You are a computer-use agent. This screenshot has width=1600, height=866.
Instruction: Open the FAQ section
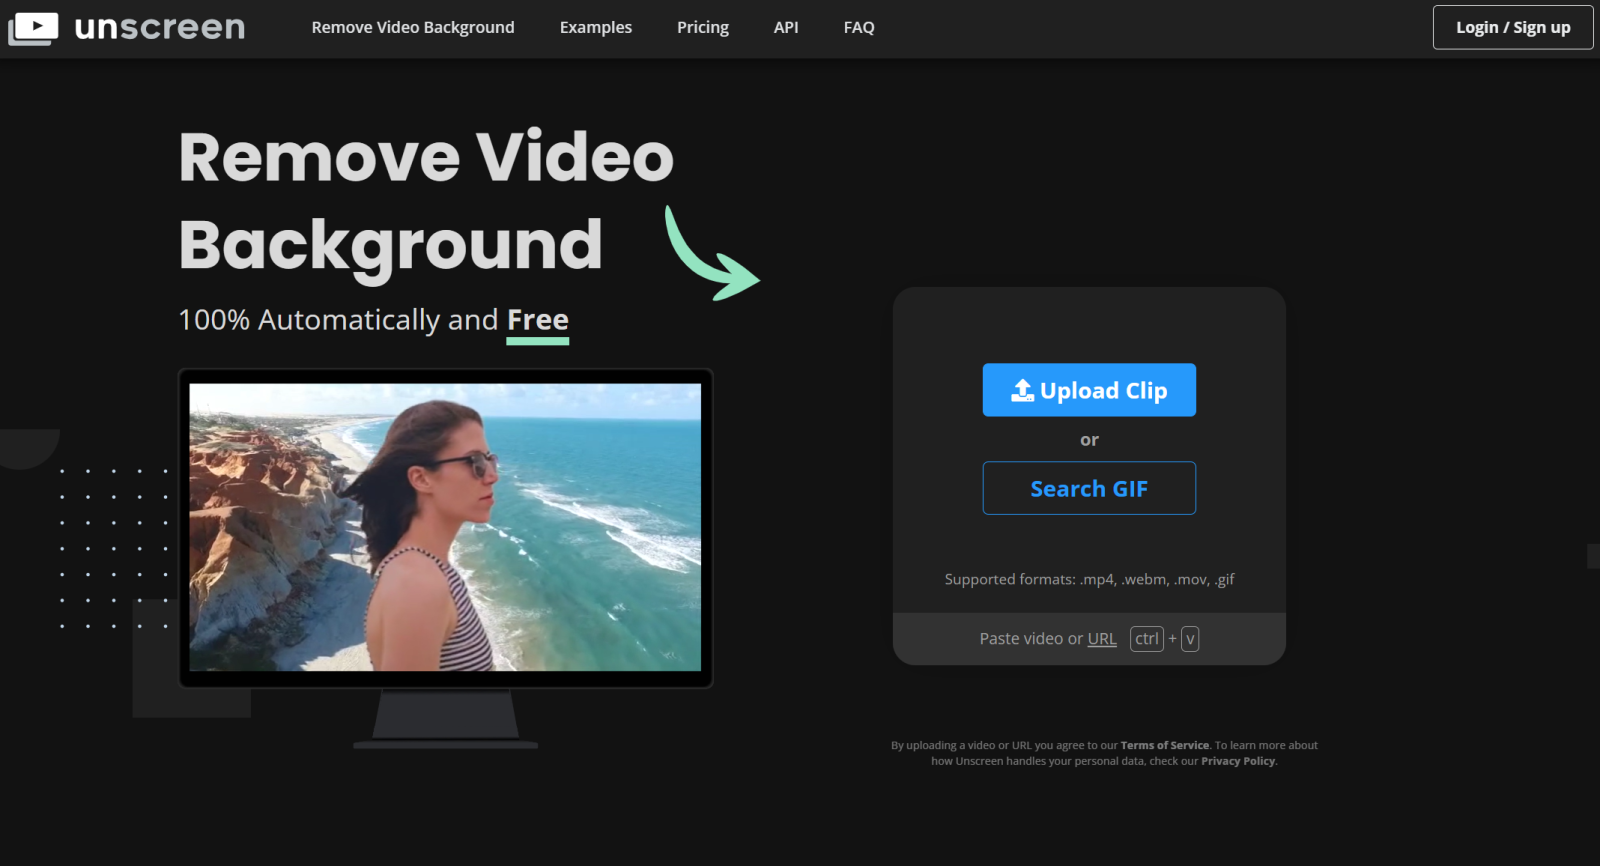pos(859,28)
